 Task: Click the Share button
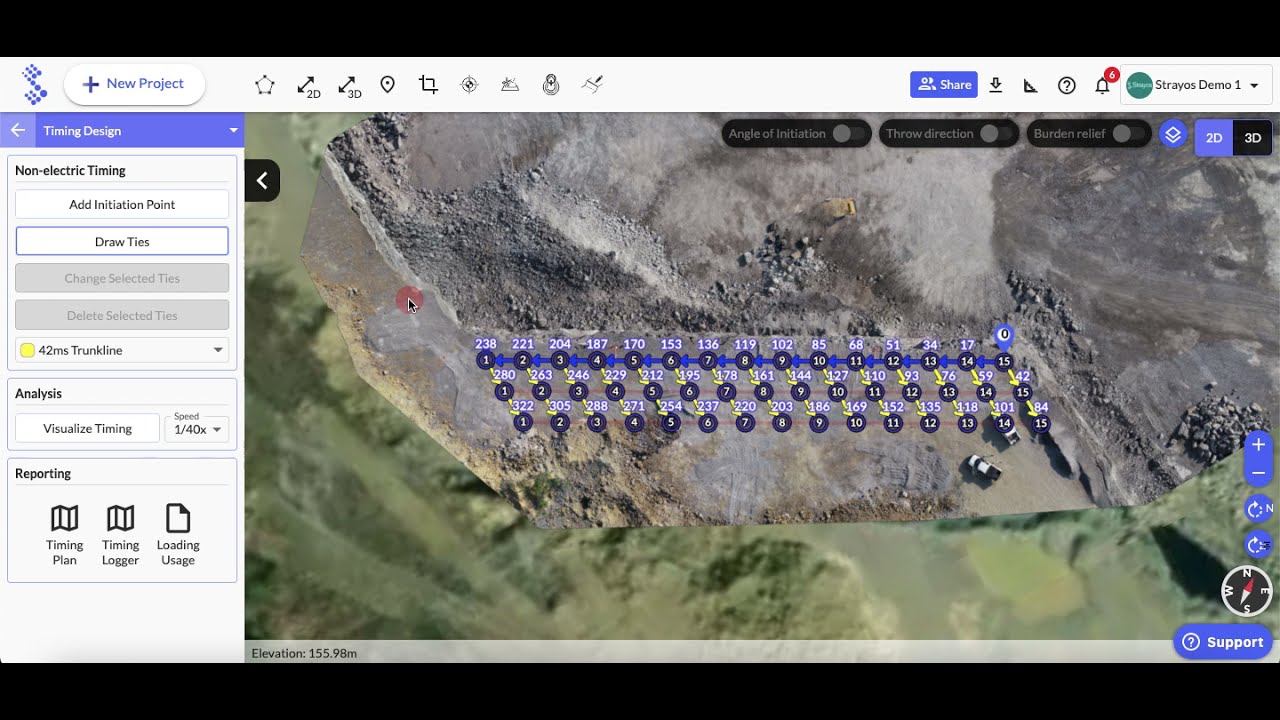click(944, 85)
